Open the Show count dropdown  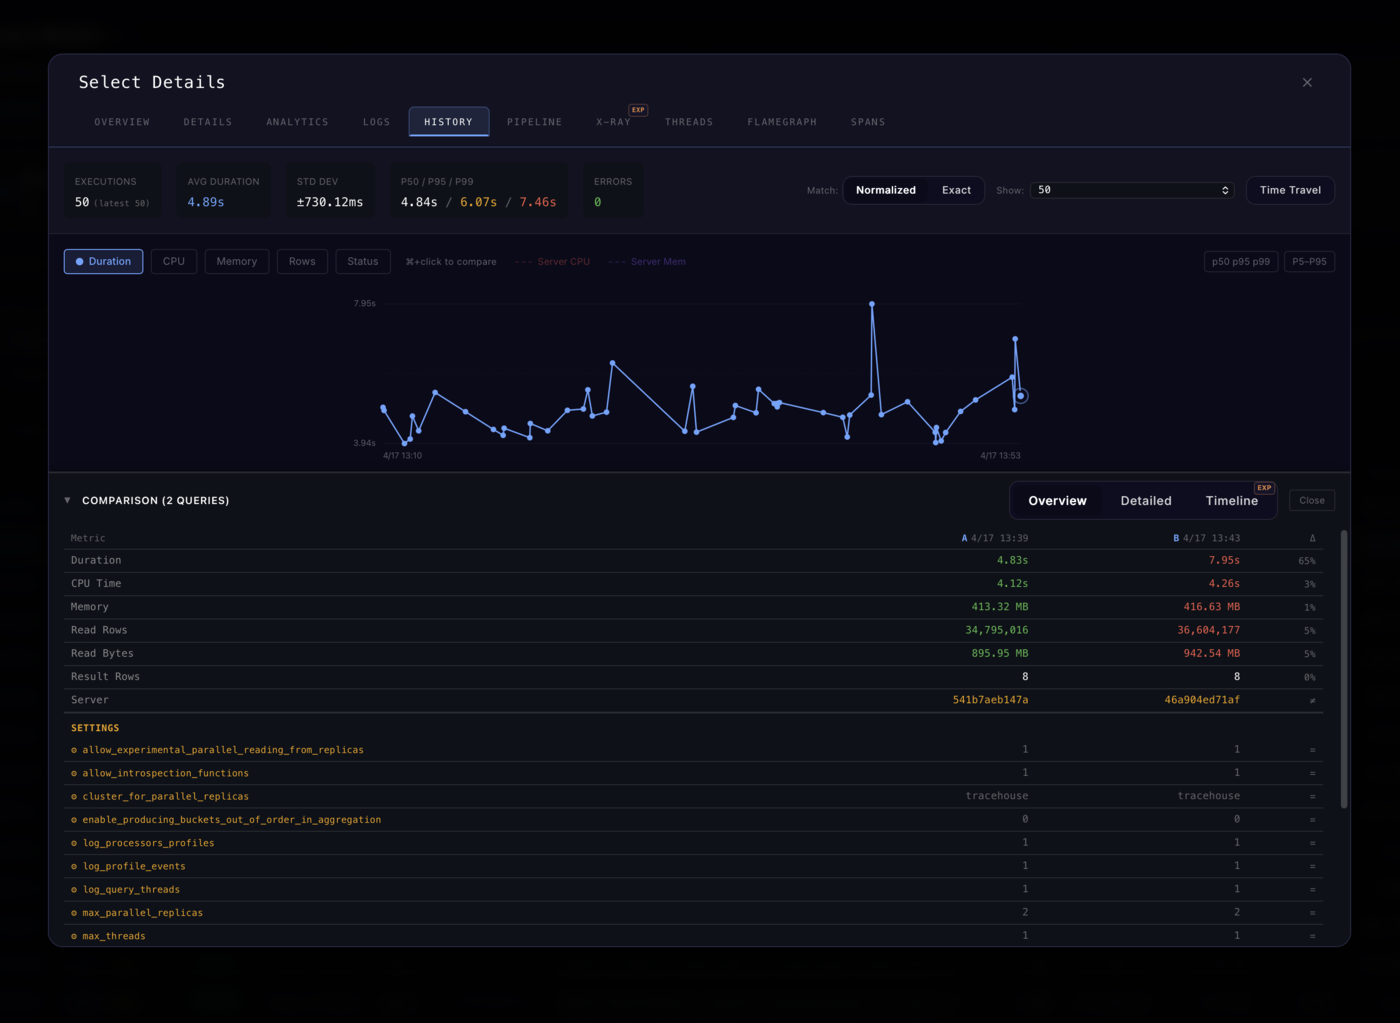coord(1132,190)
